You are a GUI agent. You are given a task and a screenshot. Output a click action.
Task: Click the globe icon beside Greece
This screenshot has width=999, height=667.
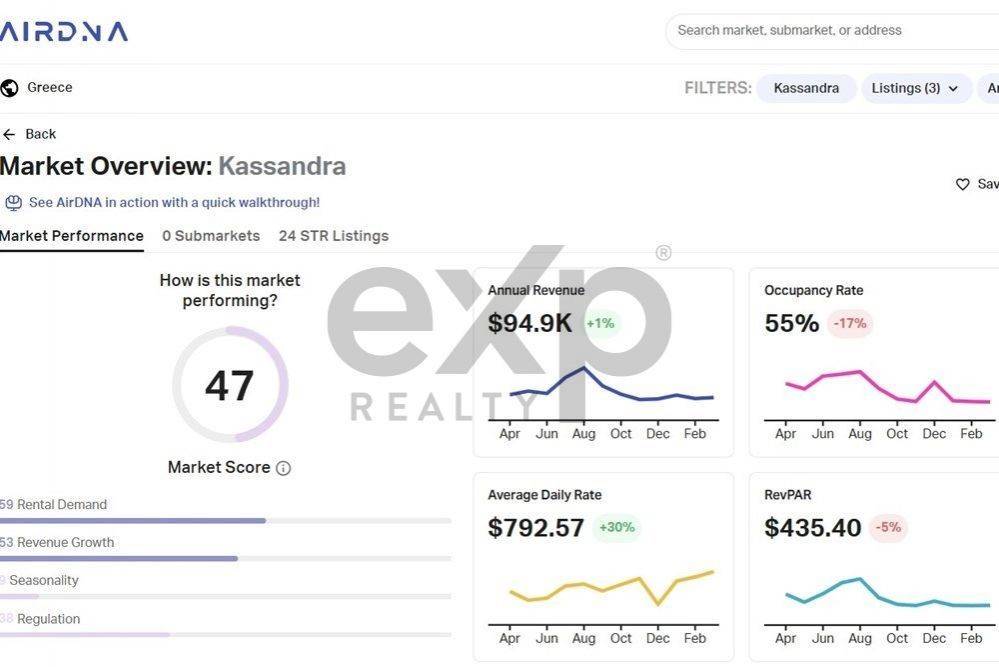coord(10,88)
